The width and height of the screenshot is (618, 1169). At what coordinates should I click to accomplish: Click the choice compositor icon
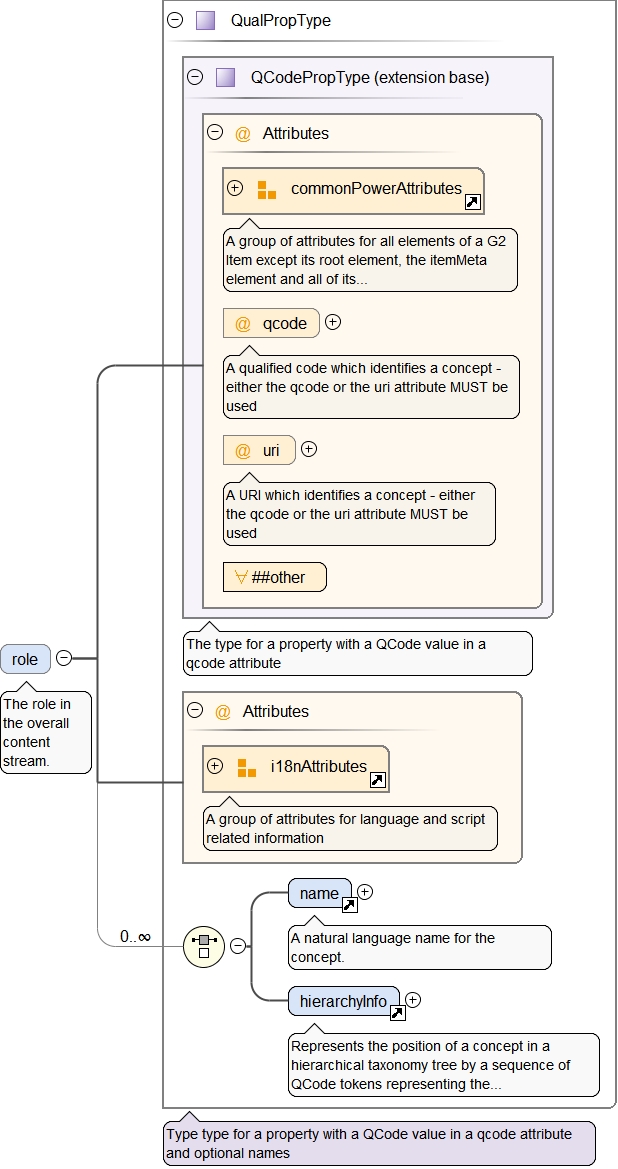click(x=204, y=946)
